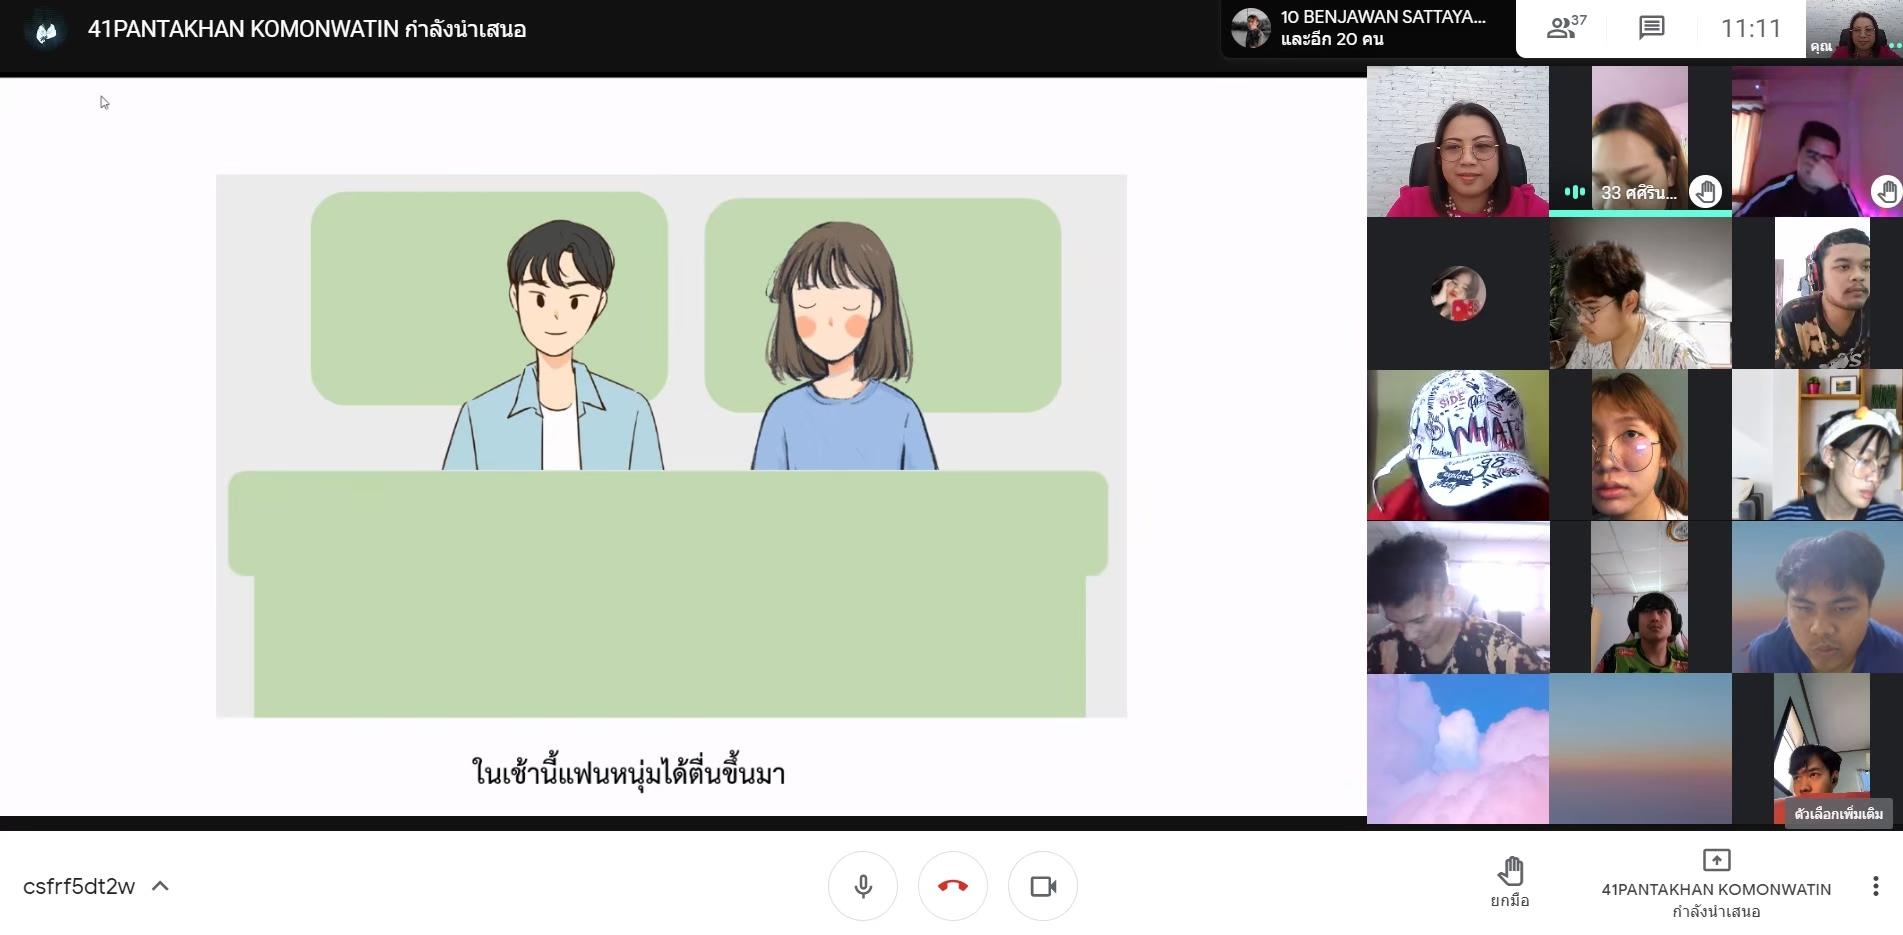This screenshot has height=935, width=1903.
Task: Expand meeting details next to csfrf5dt2w
Action: [160, 886]
